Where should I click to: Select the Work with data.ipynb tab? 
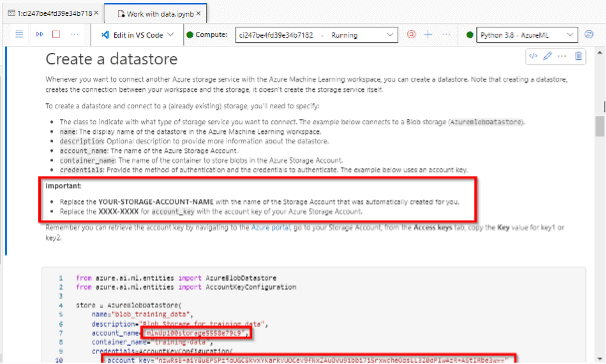pos(156,14)
